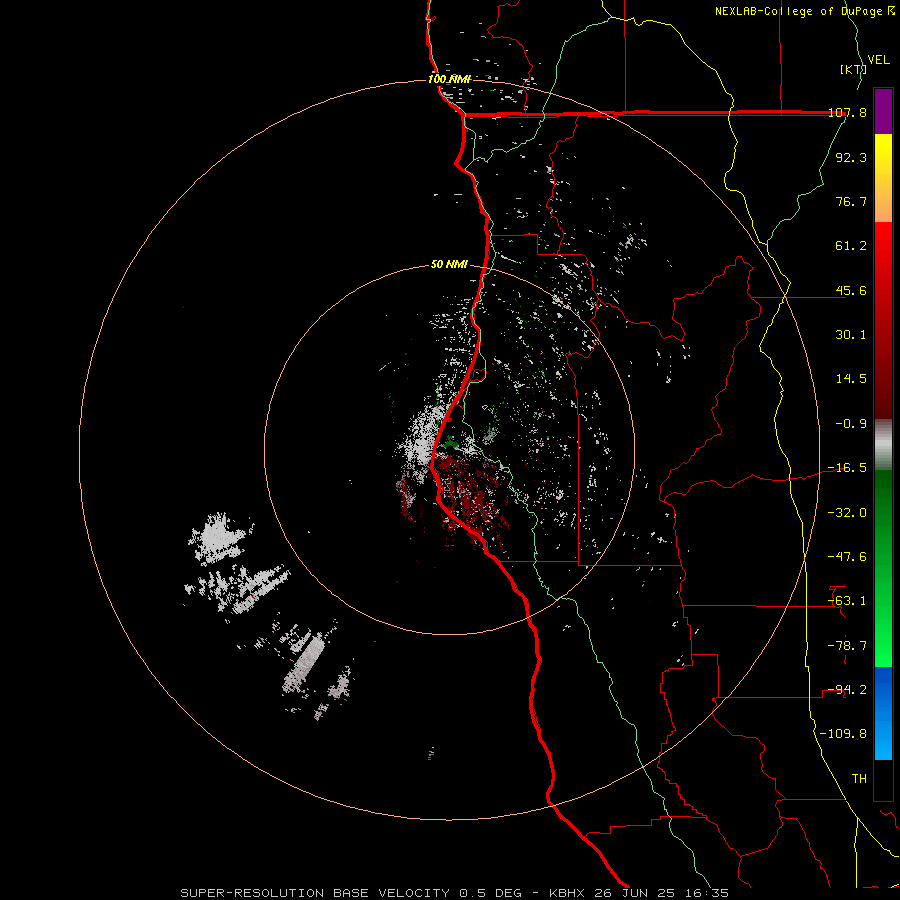
Task: Click the 30.1 velocity scale value
Action: click(x=851, y=335)
